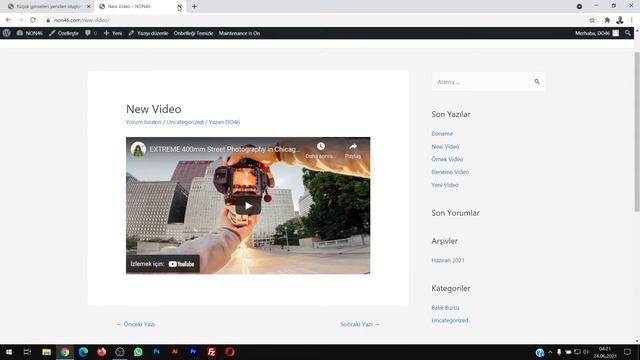Image resolution: width=640 pixels, height=360 pixels.
Task: Click the page vertical scrollbar thumb
Action: click(637, 131)
